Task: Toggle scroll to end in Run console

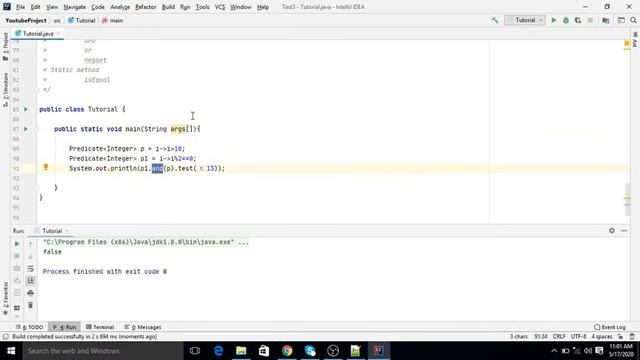Action: tap(30, 280)
